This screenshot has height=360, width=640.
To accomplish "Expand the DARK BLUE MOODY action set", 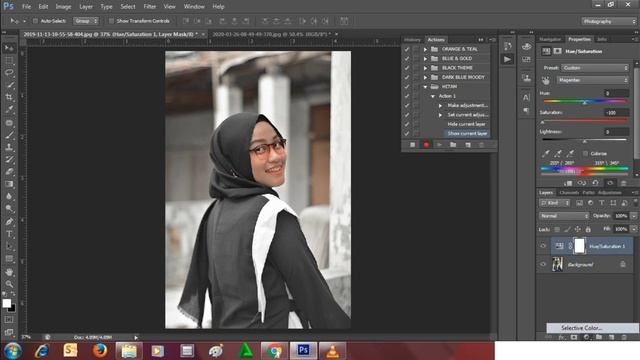I will [x=425, y=77].
